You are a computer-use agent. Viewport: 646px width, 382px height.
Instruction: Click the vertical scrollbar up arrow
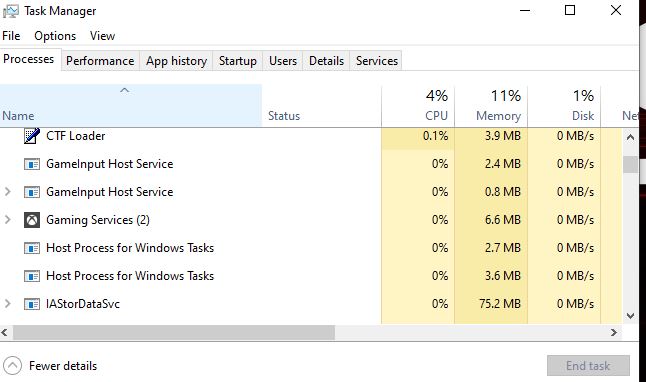tap(630, 137)
